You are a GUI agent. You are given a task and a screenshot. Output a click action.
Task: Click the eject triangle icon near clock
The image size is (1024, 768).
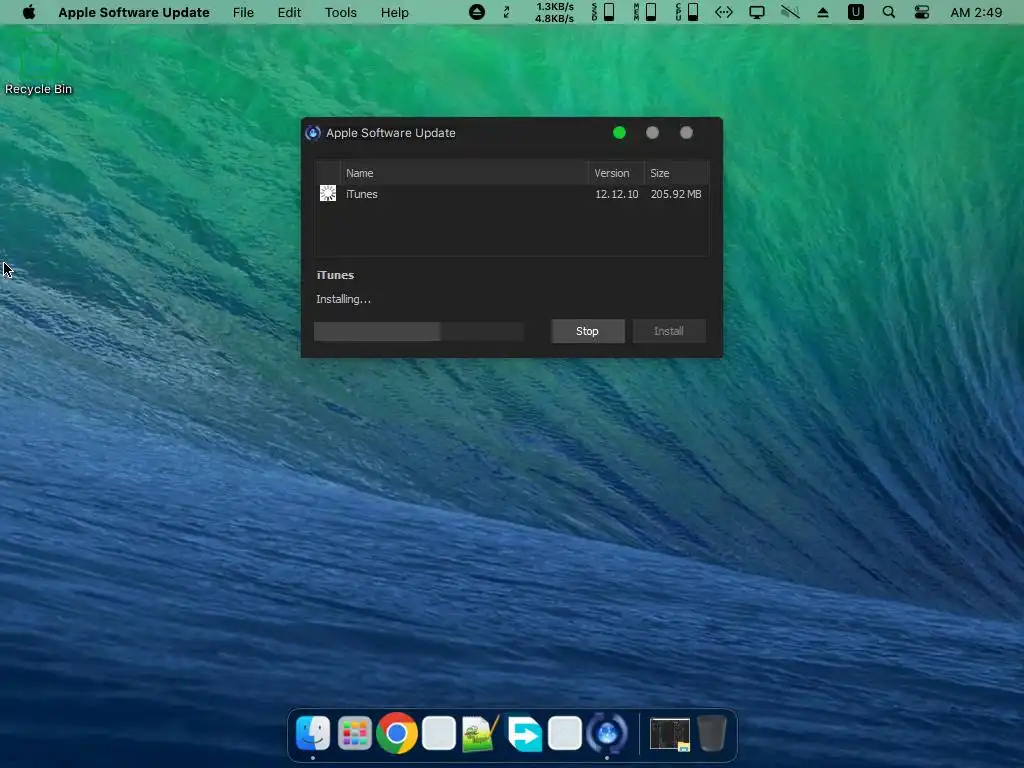pyautogui.click(x=823, y=12)
